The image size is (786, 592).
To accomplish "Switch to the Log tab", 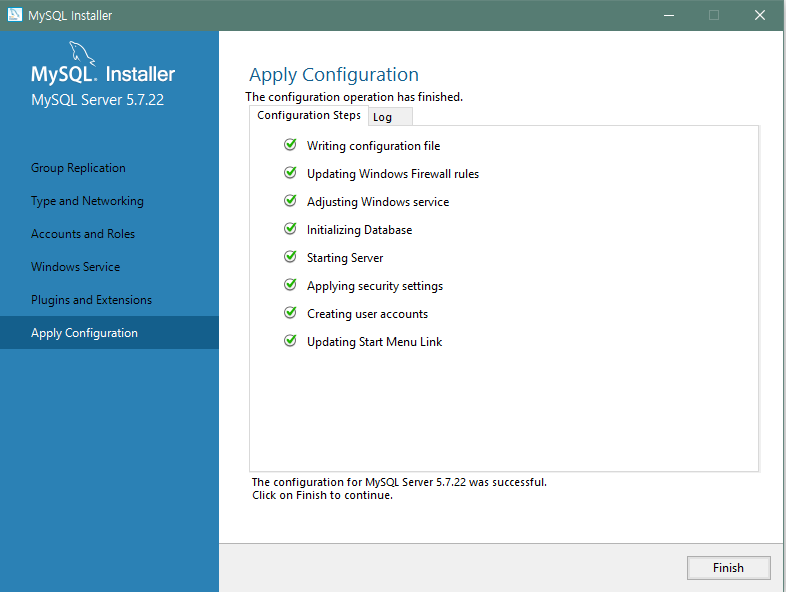I will [x=390, y=117].
